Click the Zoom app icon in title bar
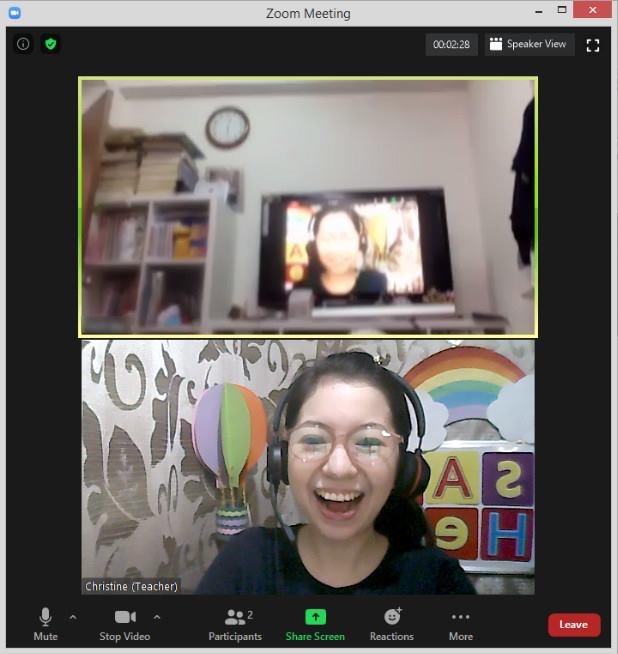The width and height of the screenshot is (618, 654). (14, 12)
